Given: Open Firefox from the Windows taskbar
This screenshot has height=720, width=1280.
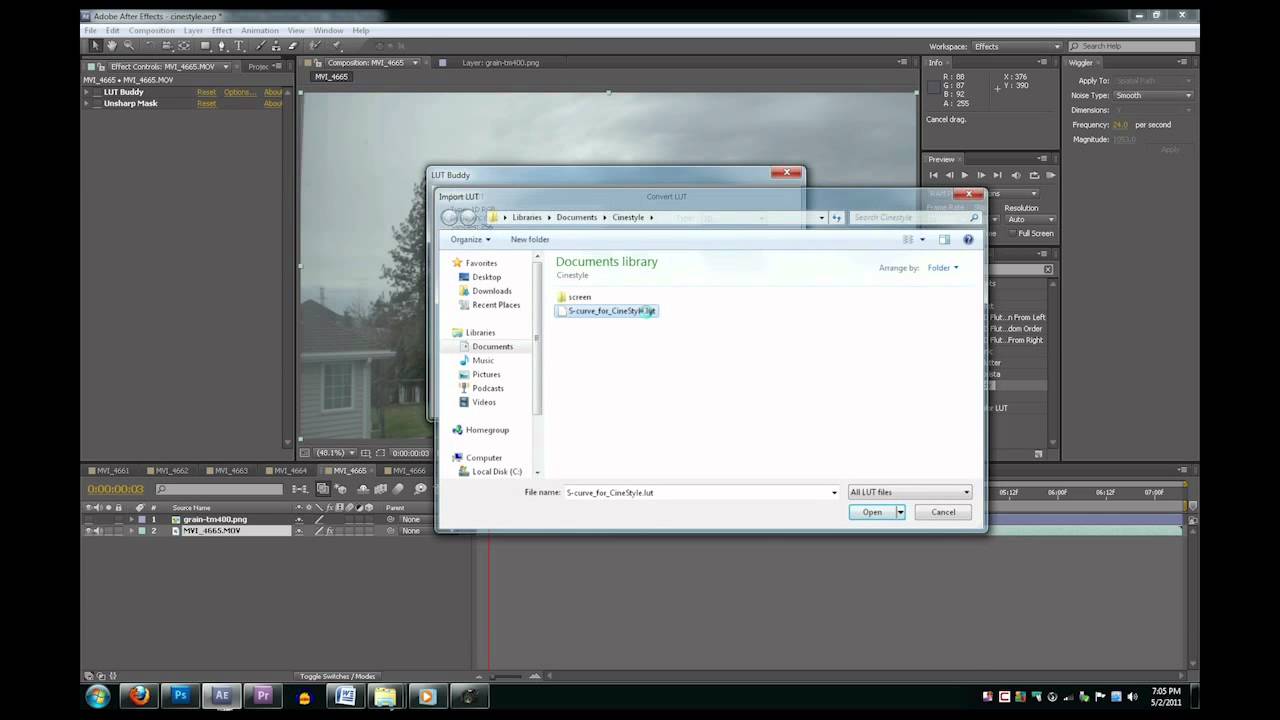Looking at the screenshot, I should point(139,696).
